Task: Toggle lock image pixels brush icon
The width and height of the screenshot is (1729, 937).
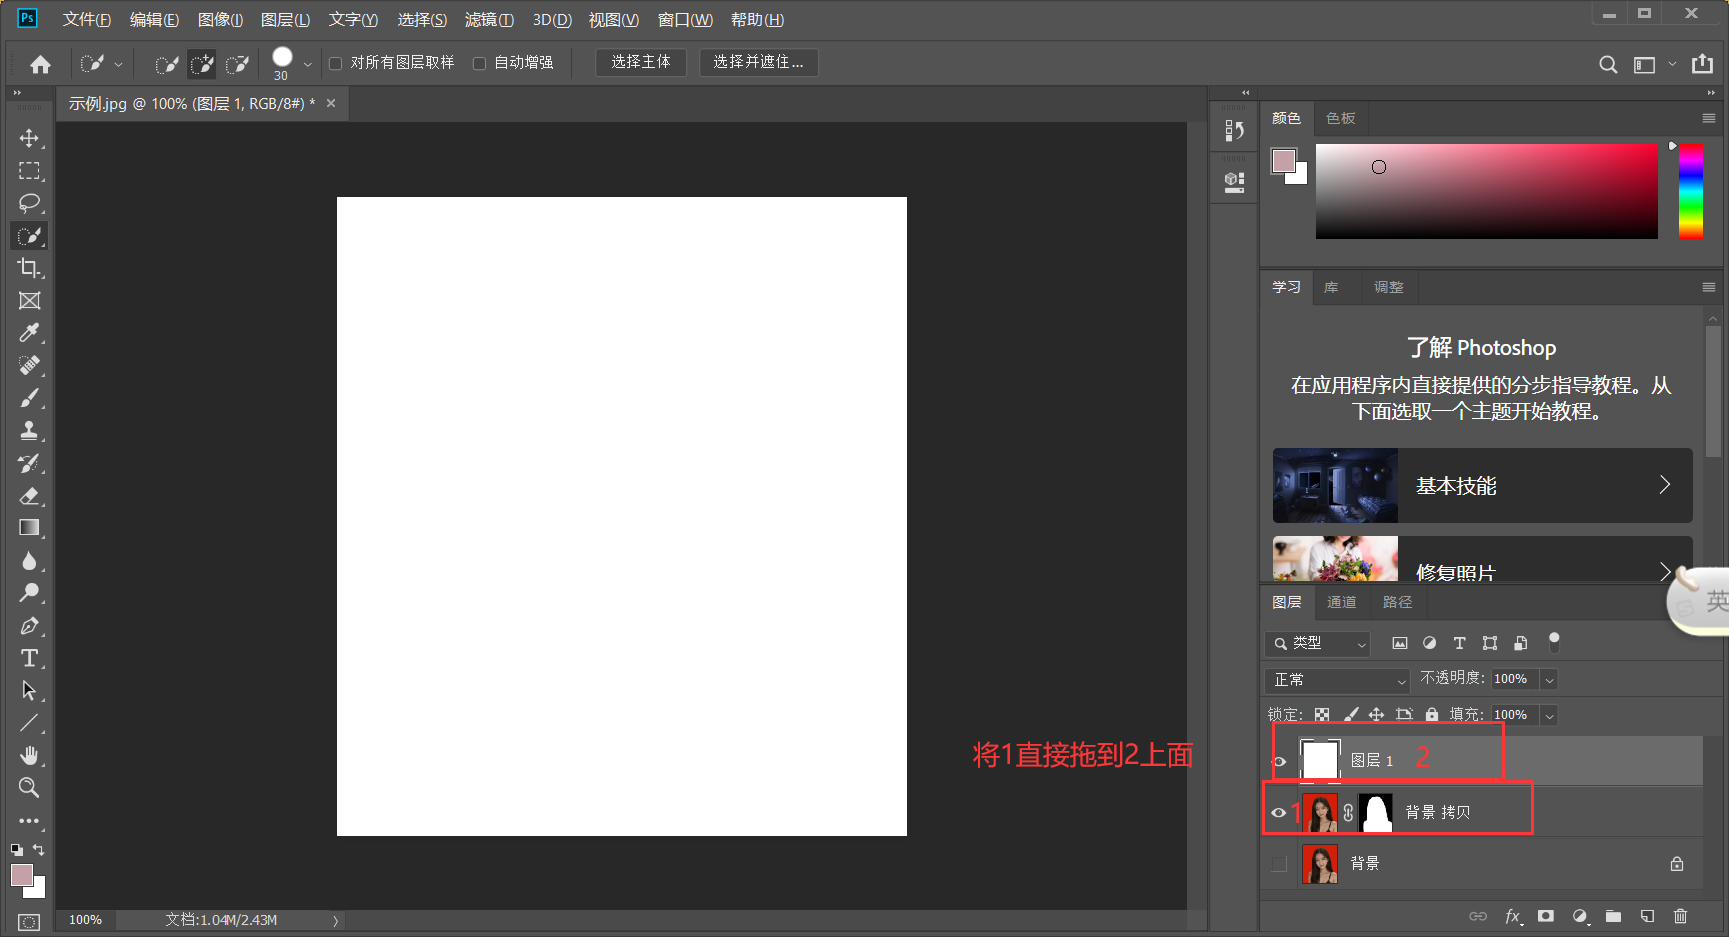Action: tap(1350, 715)
